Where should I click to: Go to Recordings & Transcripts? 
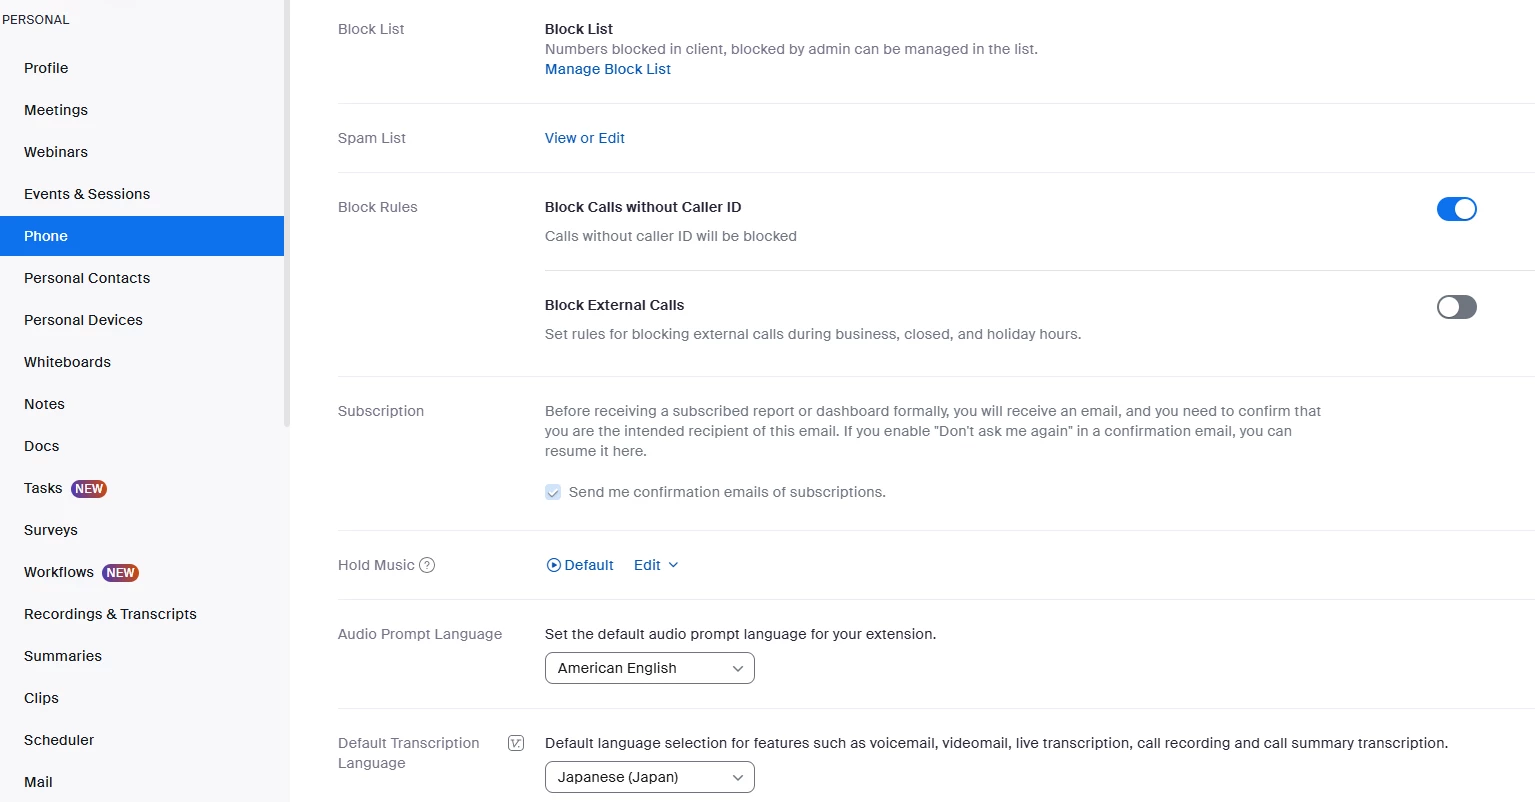(x=110, y=614)
